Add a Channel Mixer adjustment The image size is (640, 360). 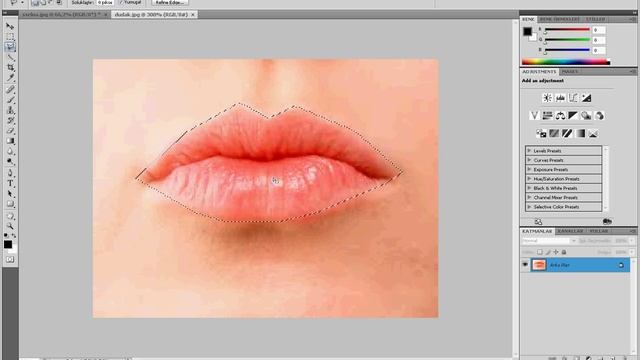coord(599,116)
